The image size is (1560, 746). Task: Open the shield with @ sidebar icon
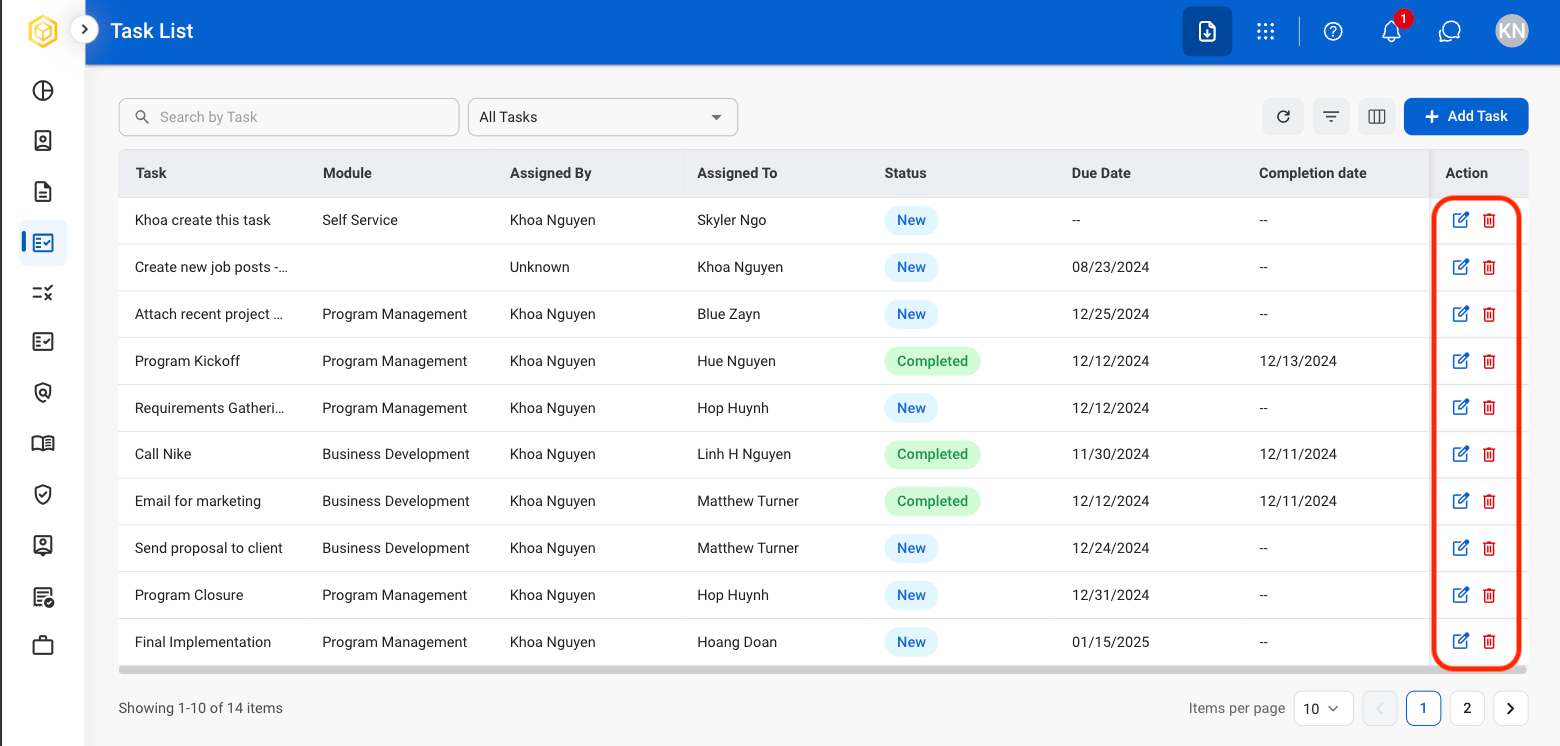(x=43, y=393)
